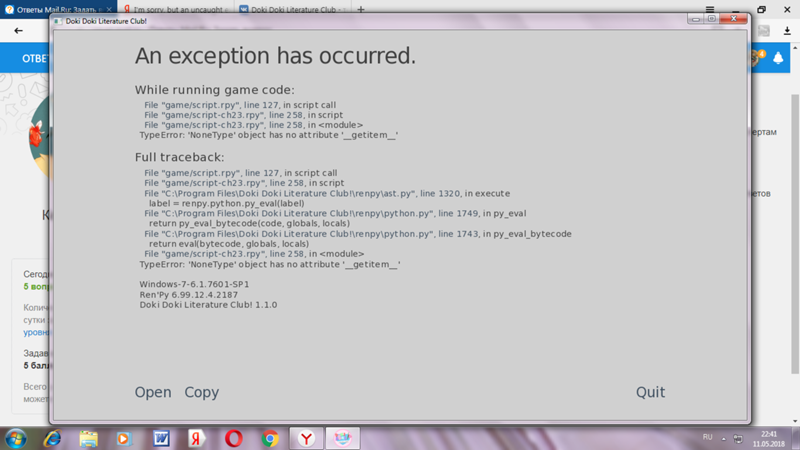Open File Explorer from taskbar
The width and height of the screenshot is (800, 450).
tap(88, 439)
